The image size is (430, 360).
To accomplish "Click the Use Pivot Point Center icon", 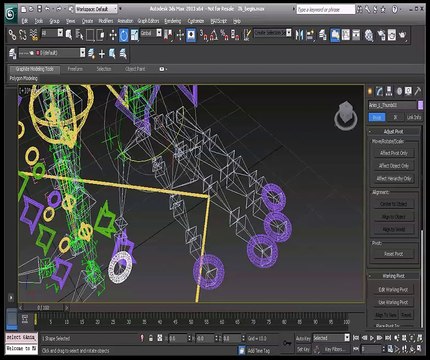I will [x=168, y=35].
